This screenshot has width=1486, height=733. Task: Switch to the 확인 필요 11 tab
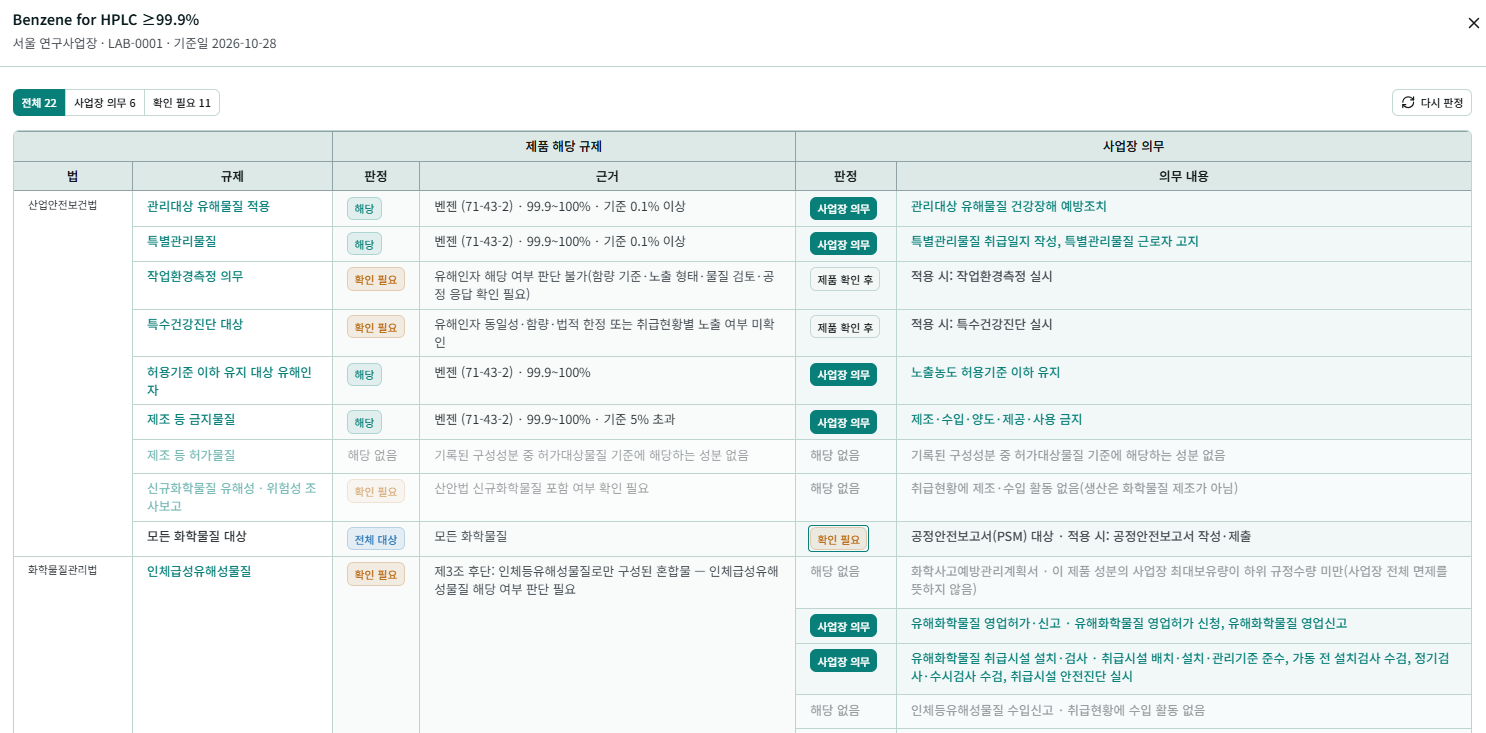(x=182, y=103)
